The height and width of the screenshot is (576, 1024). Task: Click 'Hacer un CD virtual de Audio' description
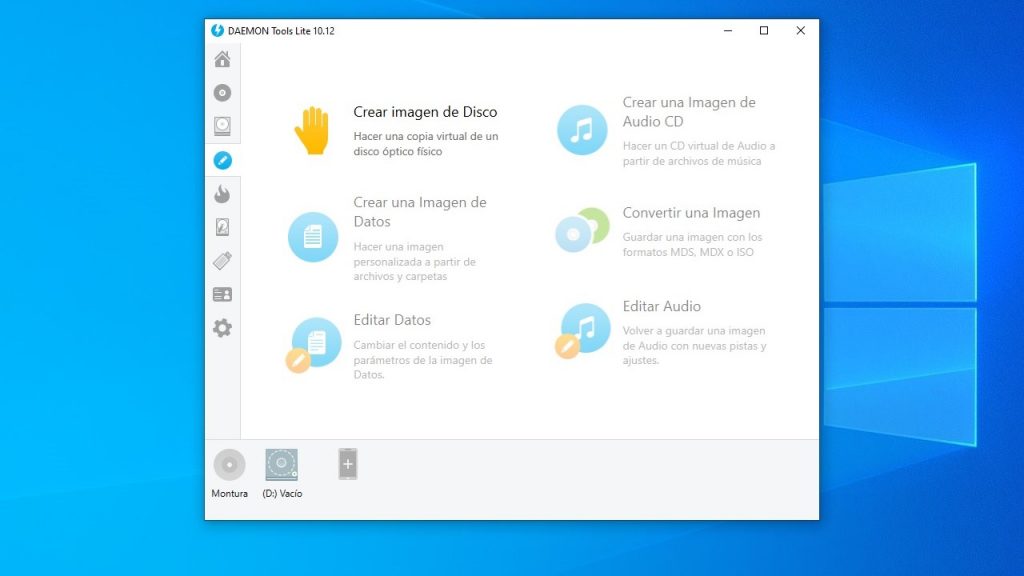(699, 153)
